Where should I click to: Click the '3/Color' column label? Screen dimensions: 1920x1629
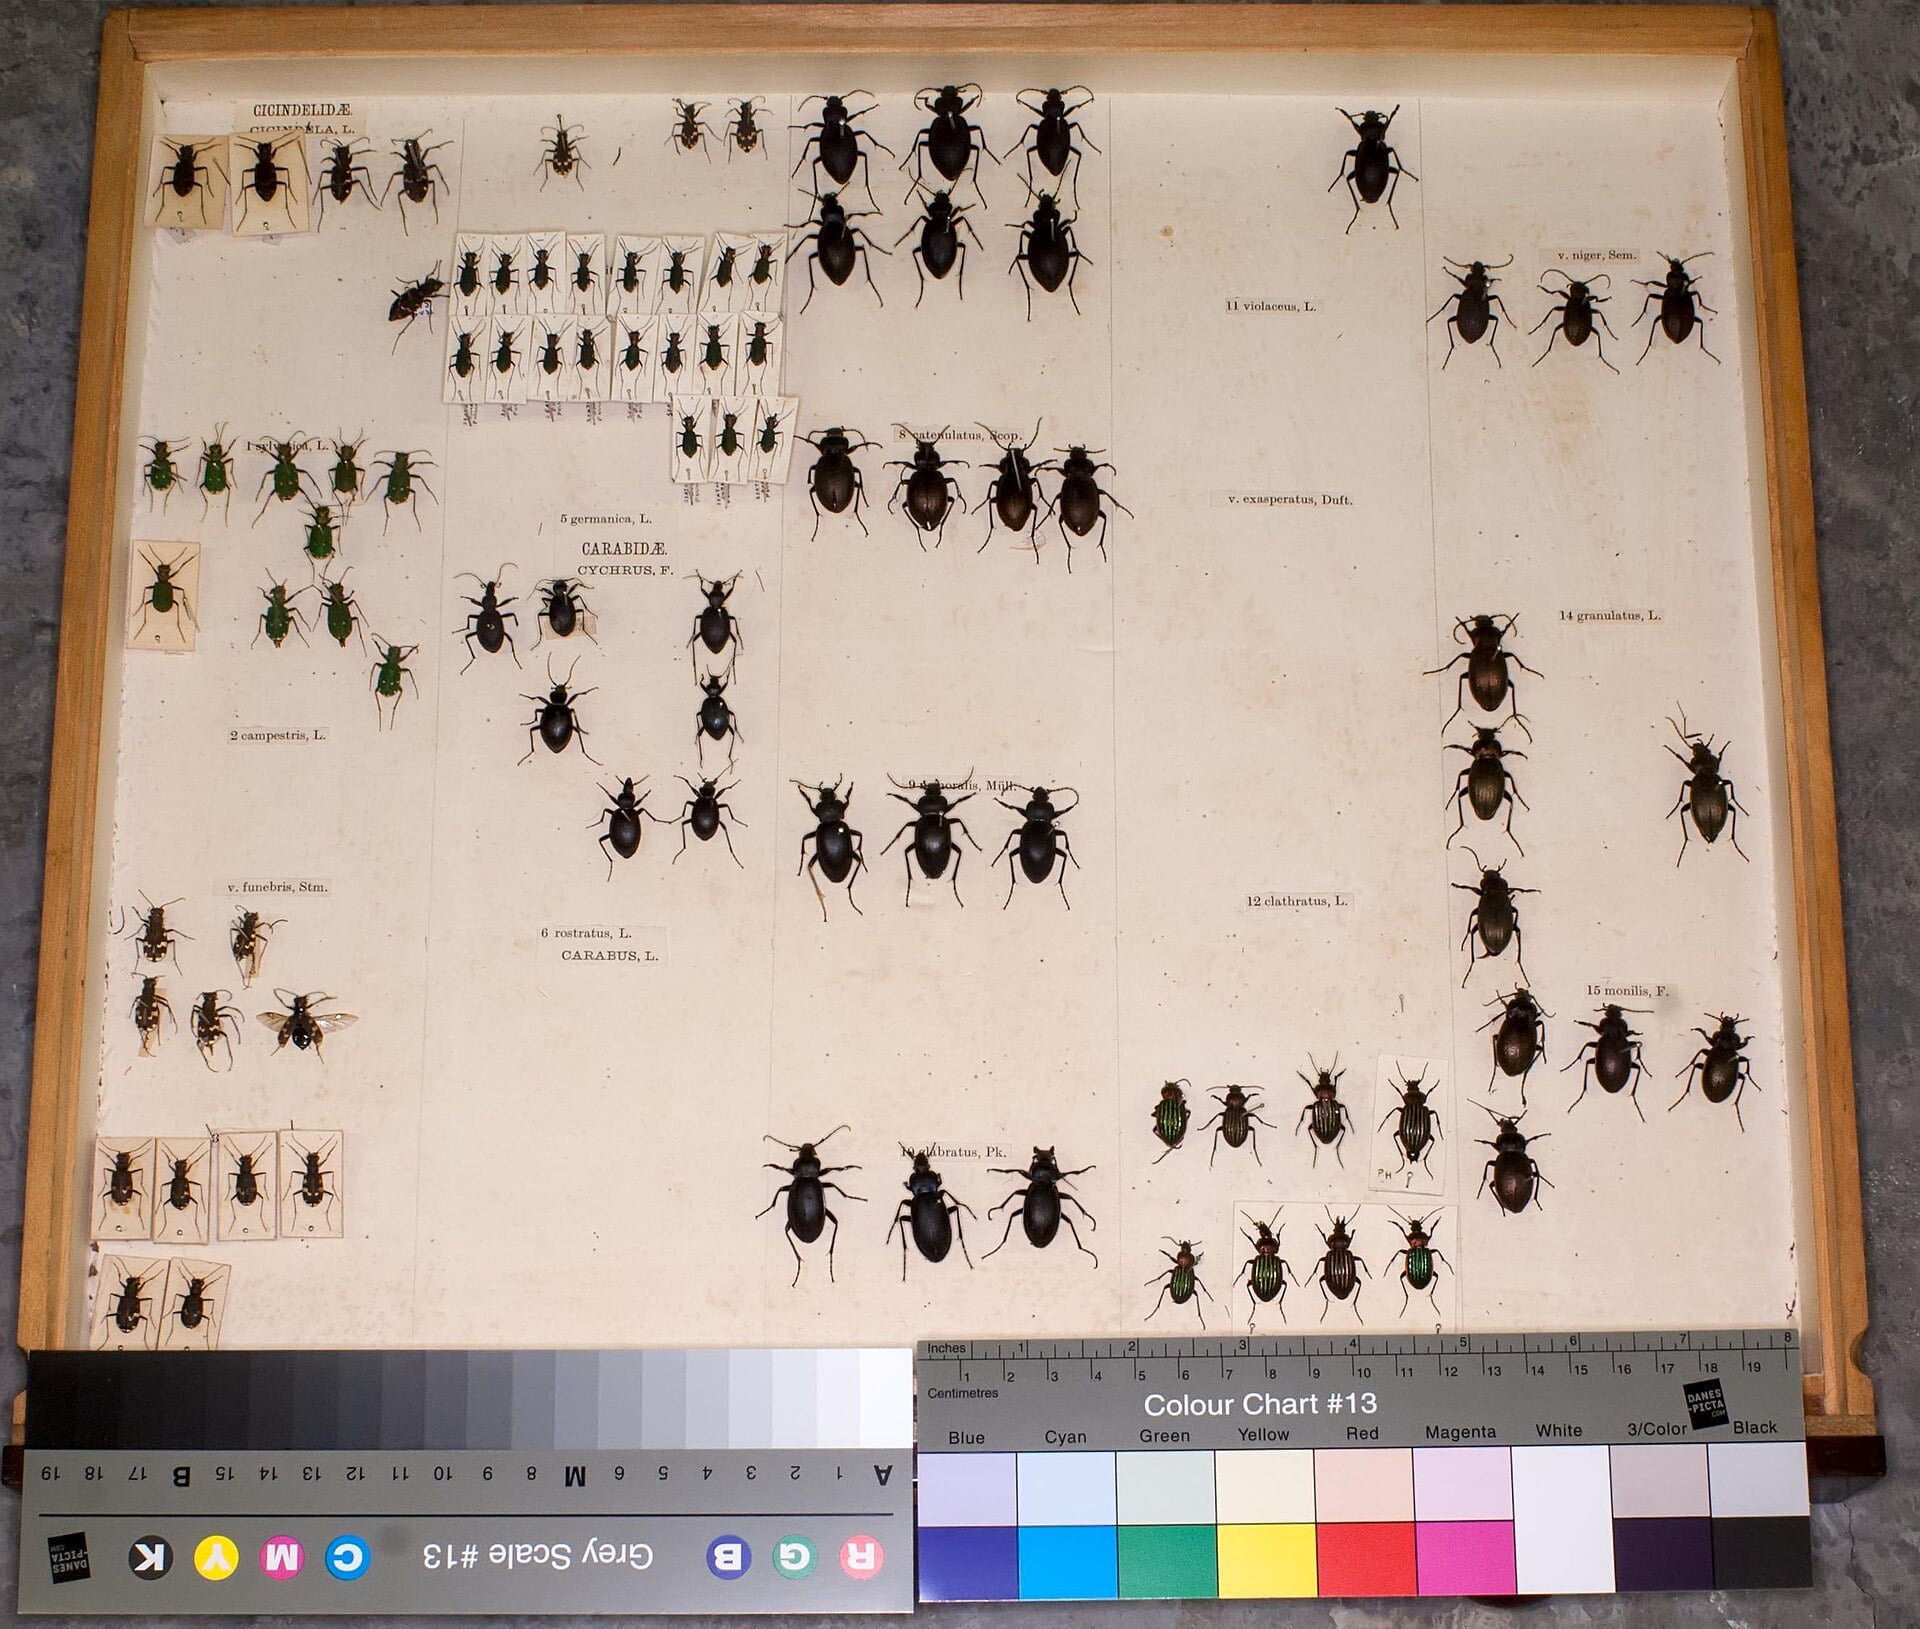1656,1429
